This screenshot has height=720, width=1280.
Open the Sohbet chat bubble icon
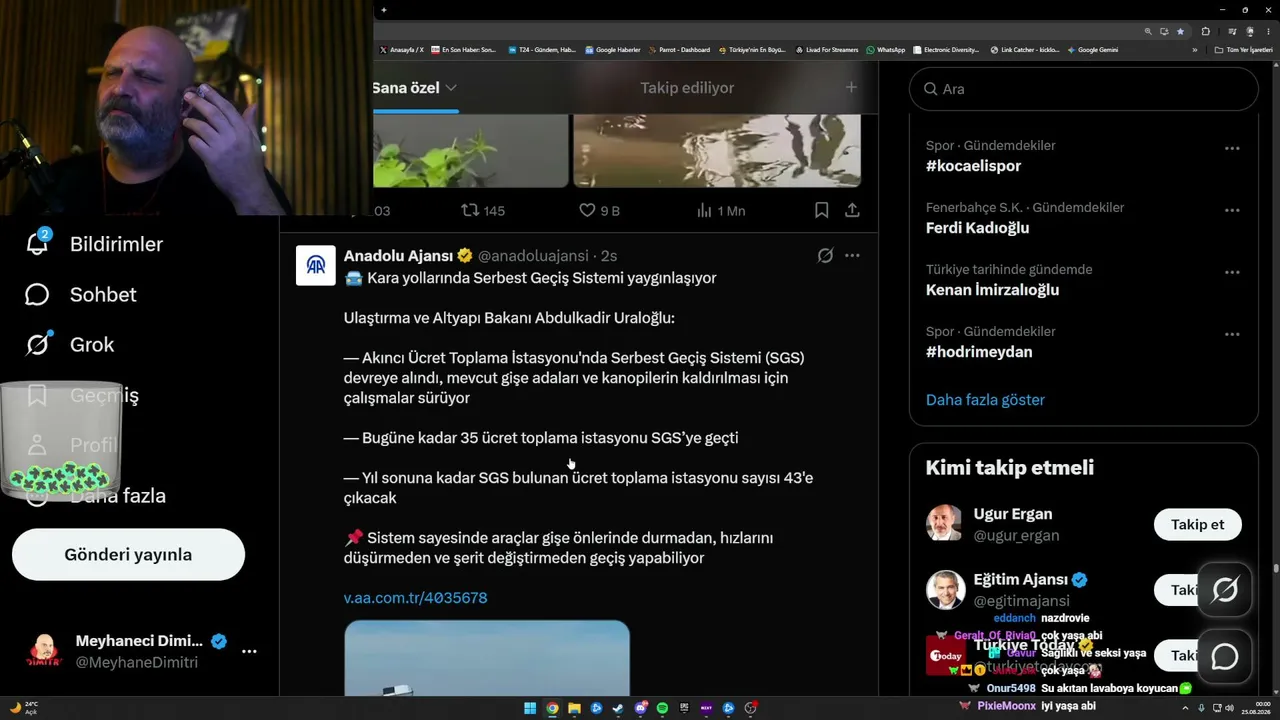point(37,294)
